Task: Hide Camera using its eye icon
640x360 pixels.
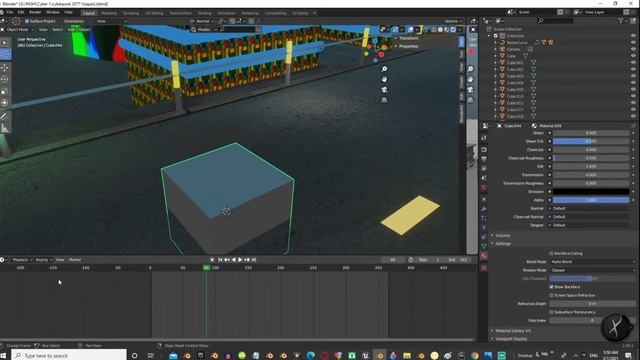Action: (x=633, y=49)
